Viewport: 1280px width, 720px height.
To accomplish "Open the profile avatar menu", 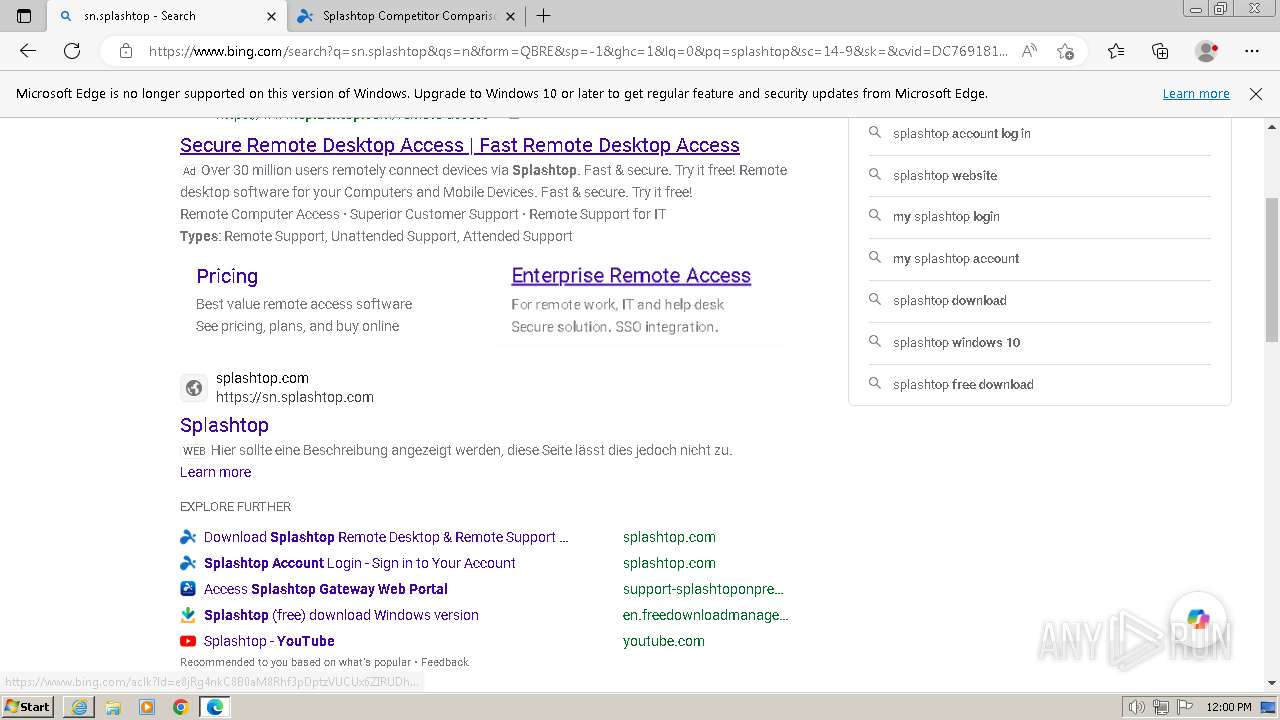I will 1207,51.
